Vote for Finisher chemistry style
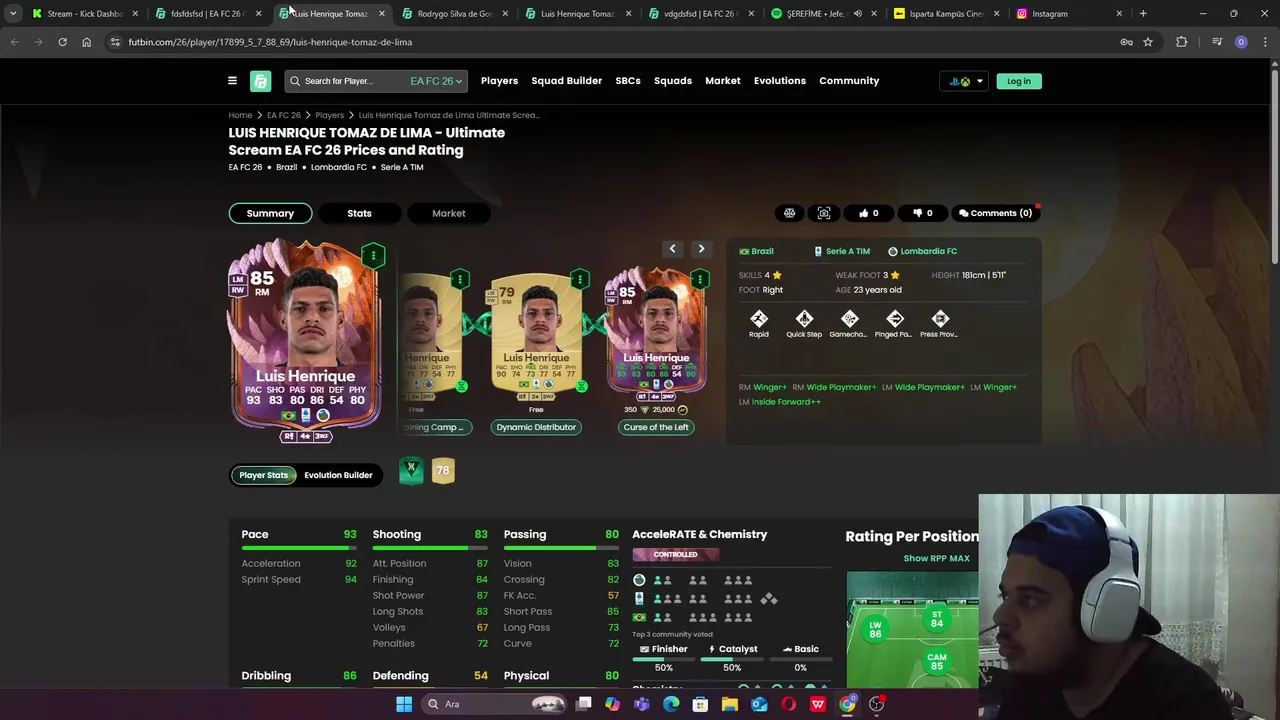This screenshot has height=720, width=1280. point(664,649)
